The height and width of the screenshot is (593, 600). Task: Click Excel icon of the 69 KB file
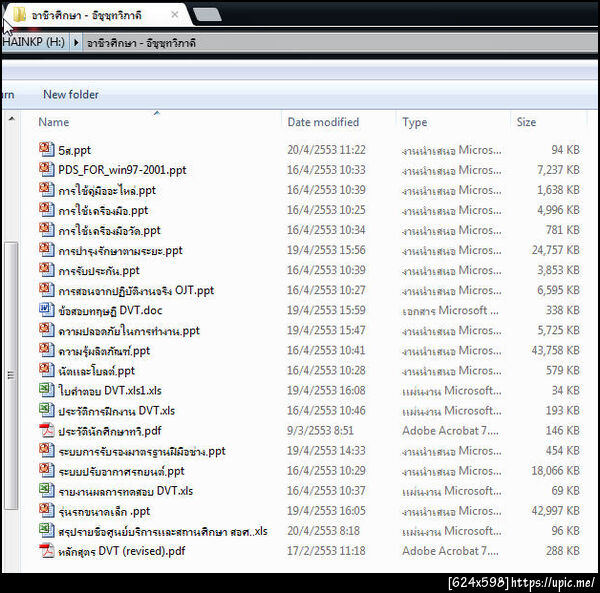point(47,490)
